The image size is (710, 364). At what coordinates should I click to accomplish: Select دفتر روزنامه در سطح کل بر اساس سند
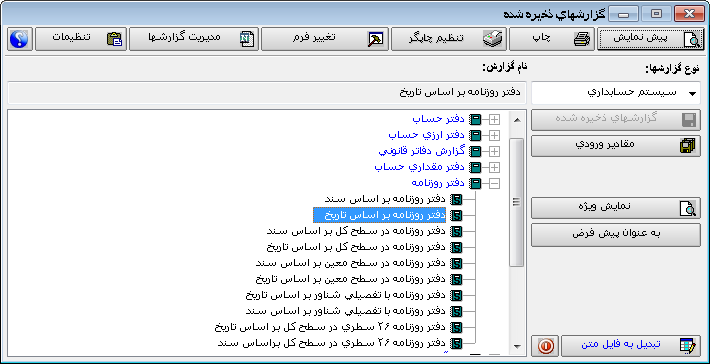tap(357, 231)
